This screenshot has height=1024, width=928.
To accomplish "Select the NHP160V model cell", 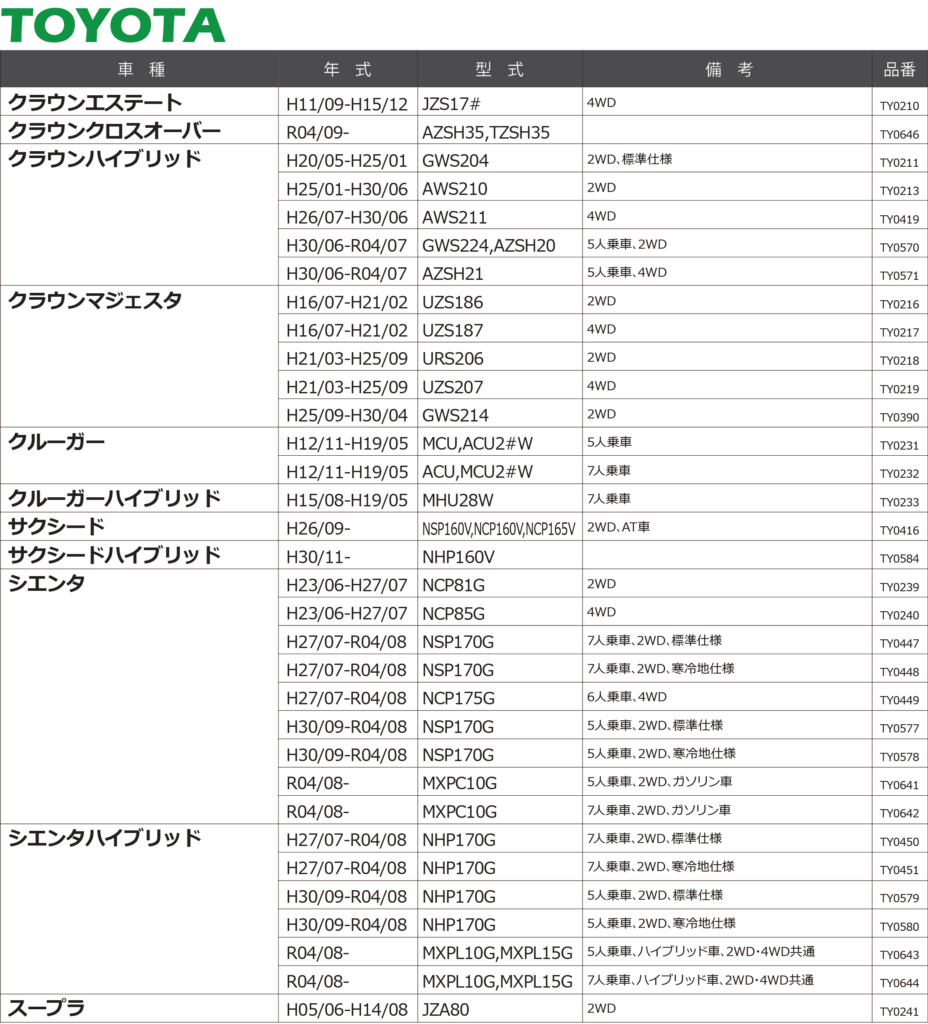I will (x=458, y=557).
